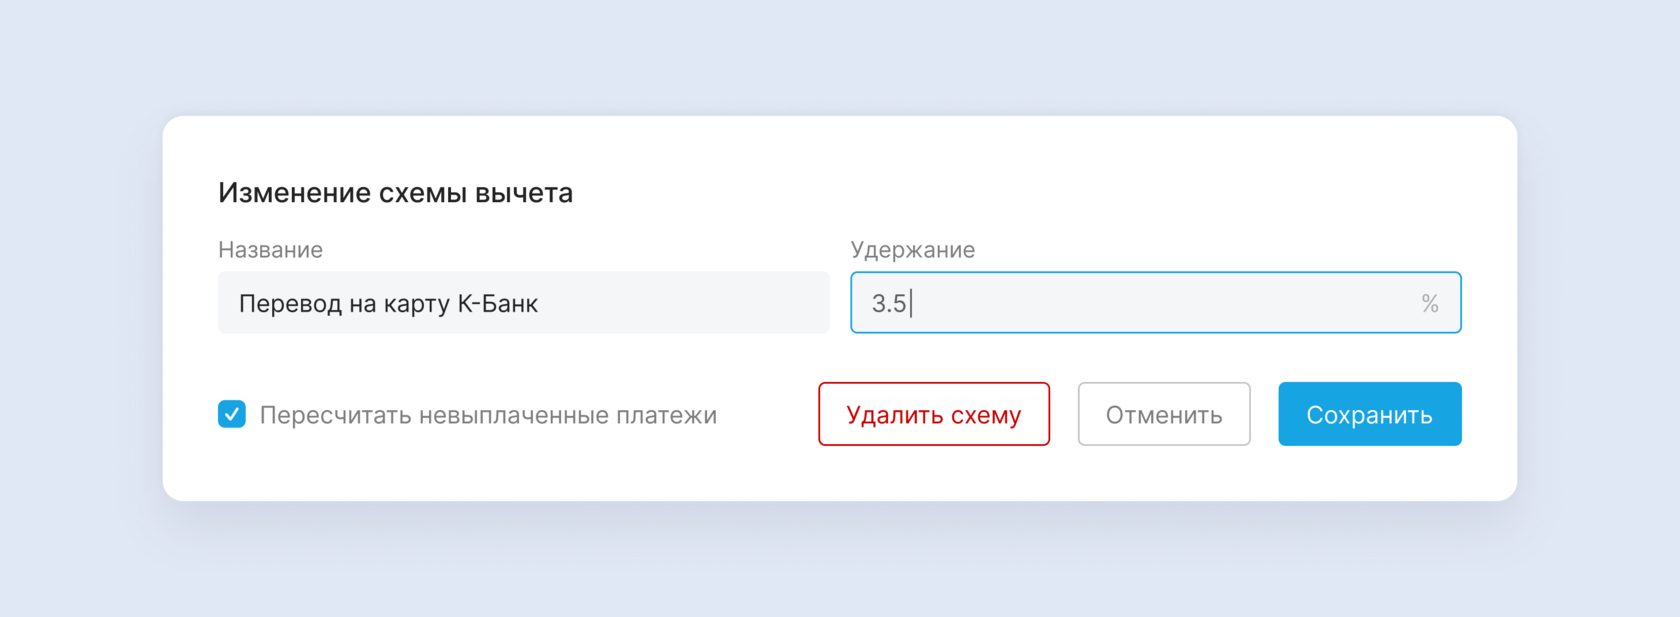The width and height of the screenshot is (1680, 617).
Task: Uncheck the blue recalculate payments checkbox
Action: click(232, 414)
